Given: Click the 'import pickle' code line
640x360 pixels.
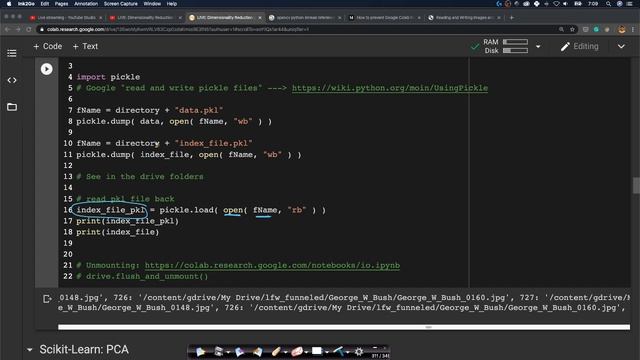Looking at the screenshot, I should click(108, 77).
